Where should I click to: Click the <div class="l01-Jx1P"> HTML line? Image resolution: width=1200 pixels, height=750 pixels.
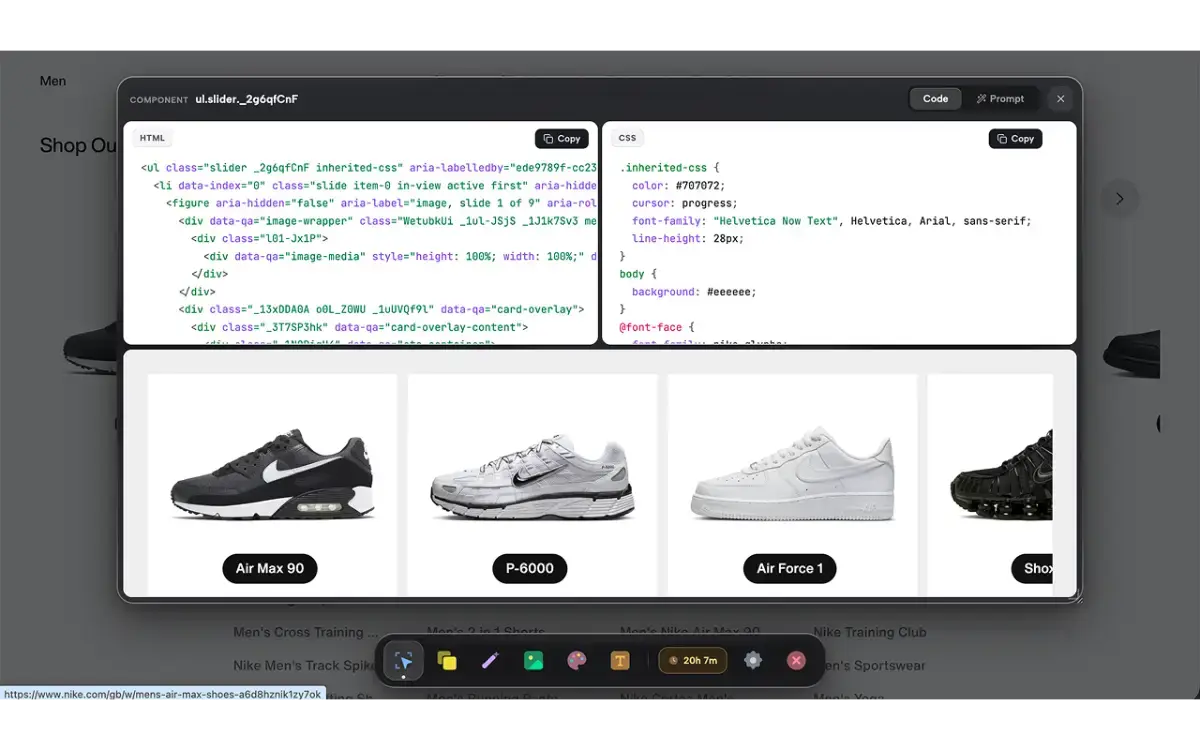click(x=260, y=239)
